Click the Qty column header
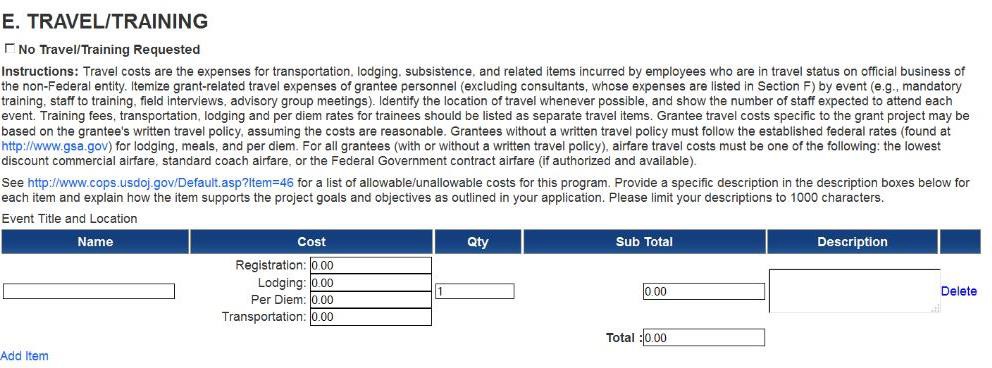The height and width of the screenshot is (368, 992). coord(478,242)
